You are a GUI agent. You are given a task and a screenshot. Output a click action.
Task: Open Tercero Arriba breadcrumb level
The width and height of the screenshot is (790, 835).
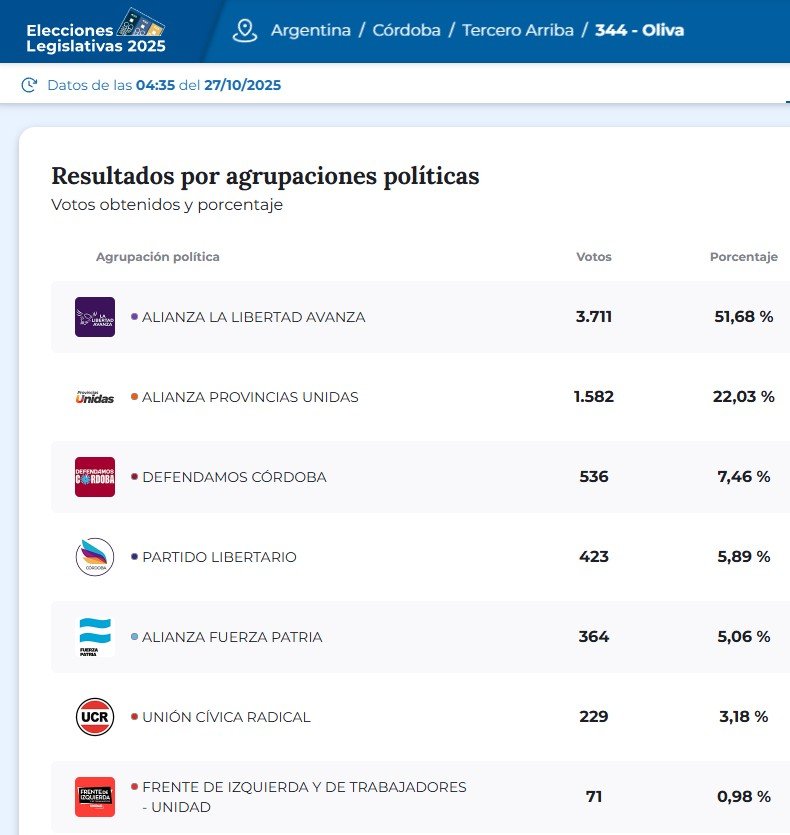click(518, 30)
